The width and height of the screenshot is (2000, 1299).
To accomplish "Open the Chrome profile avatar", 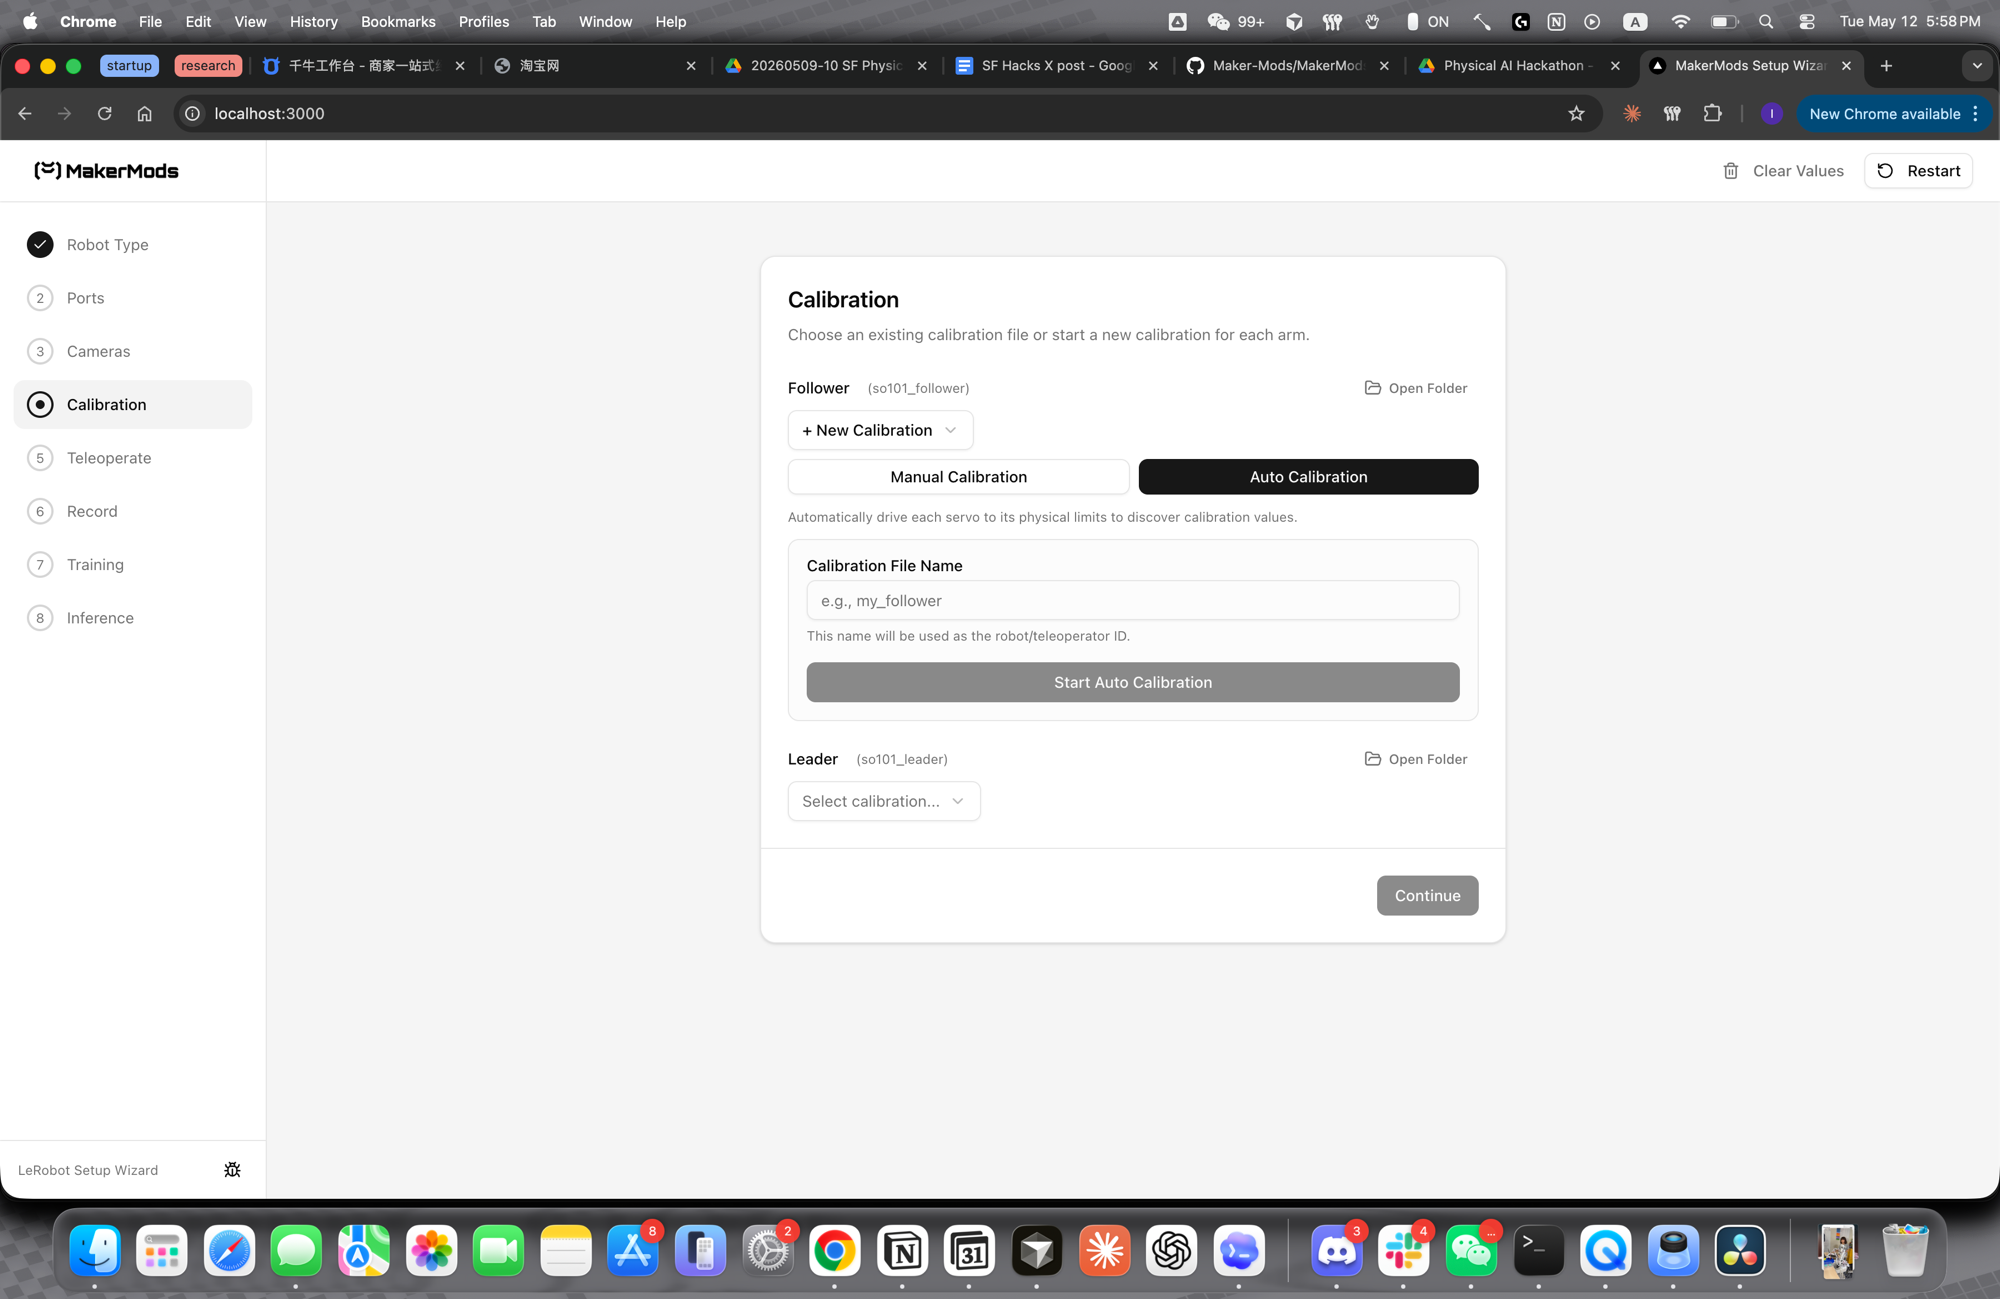I will click(x=1771, y=114).
